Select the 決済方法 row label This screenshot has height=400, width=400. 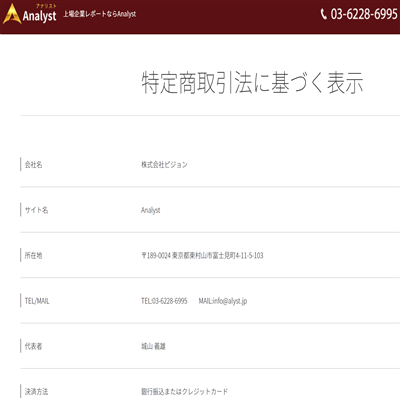point(36,391)
